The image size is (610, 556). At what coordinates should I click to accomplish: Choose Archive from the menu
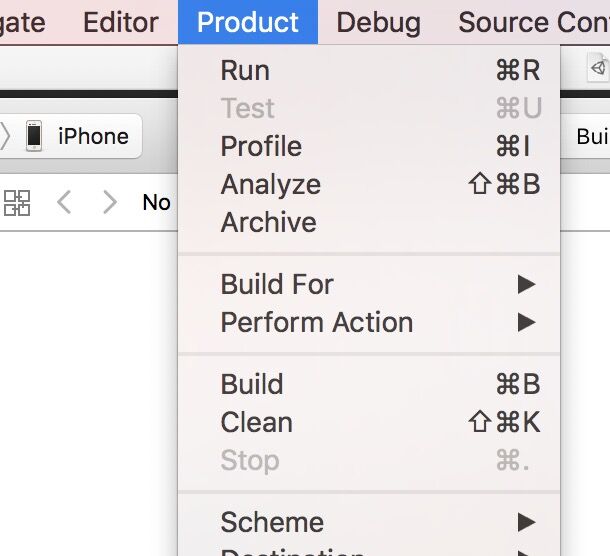pyautogui.click(x=268, y=223)
